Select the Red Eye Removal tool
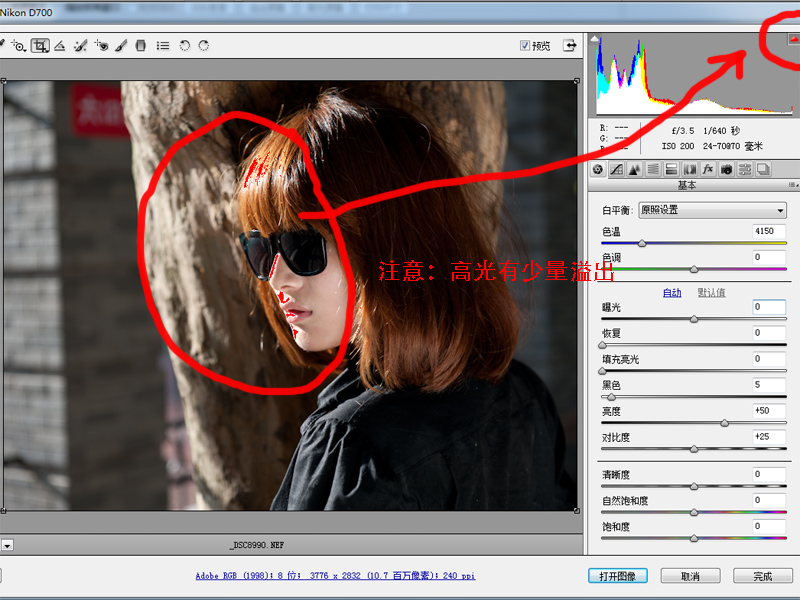The height and width of the screenshot is (600, 800). click(102, 46)
